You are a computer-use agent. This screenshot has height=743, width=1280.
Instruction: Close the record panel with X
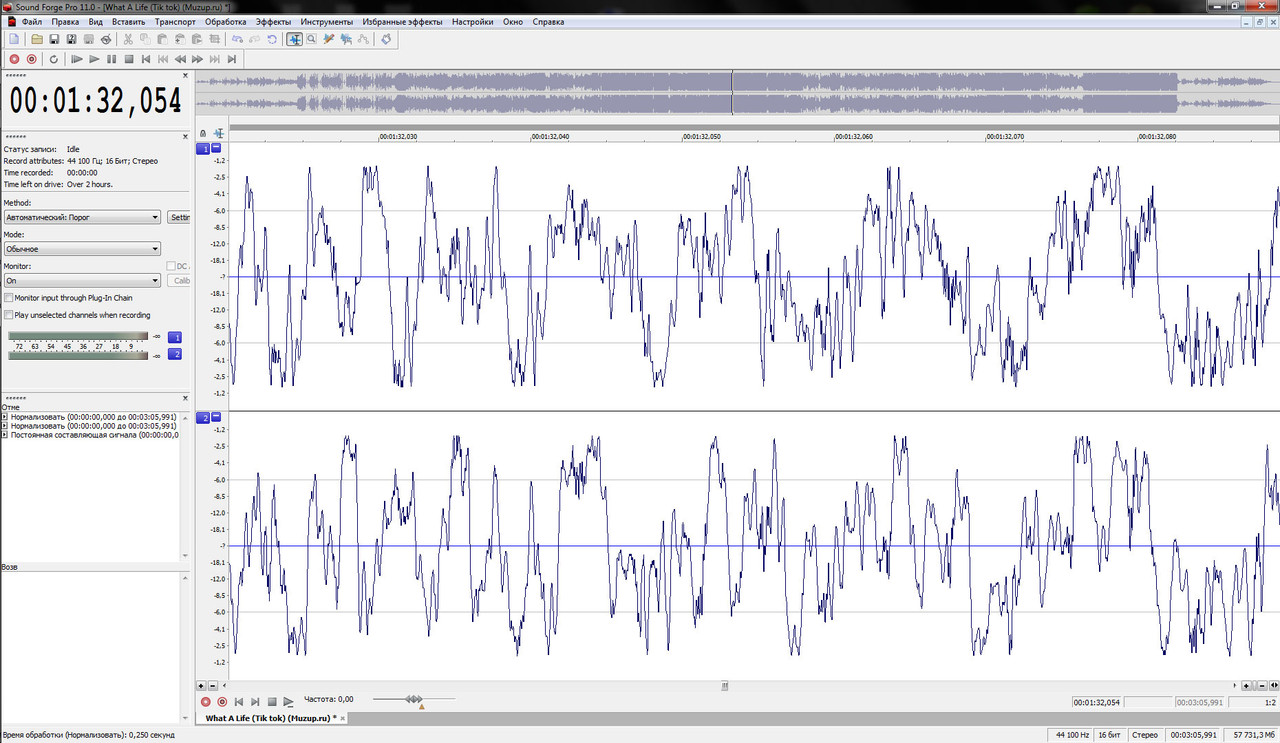186,135
